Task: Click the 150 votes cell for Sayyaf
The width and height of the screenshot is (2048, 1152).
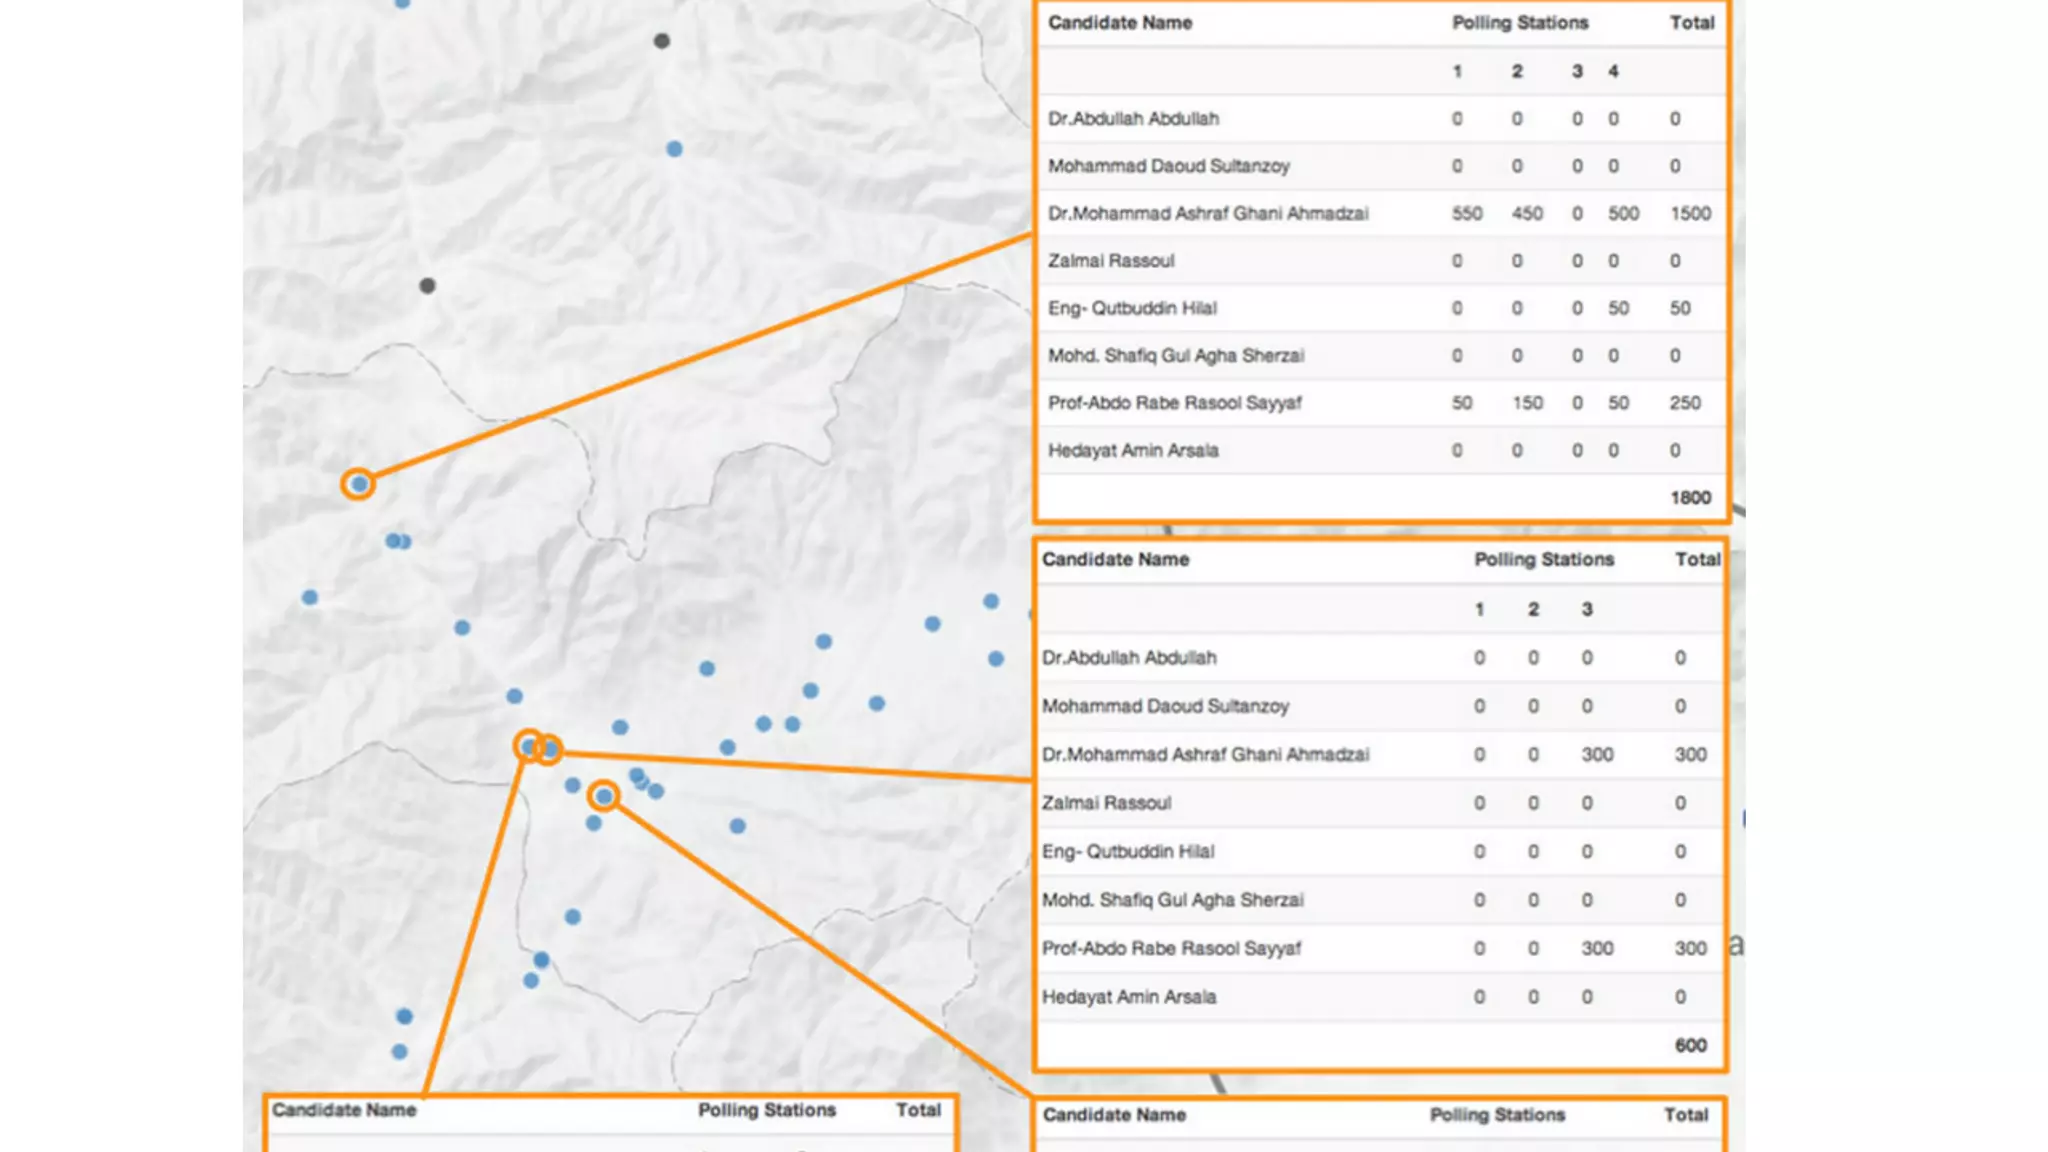Action: point(1527,403)
